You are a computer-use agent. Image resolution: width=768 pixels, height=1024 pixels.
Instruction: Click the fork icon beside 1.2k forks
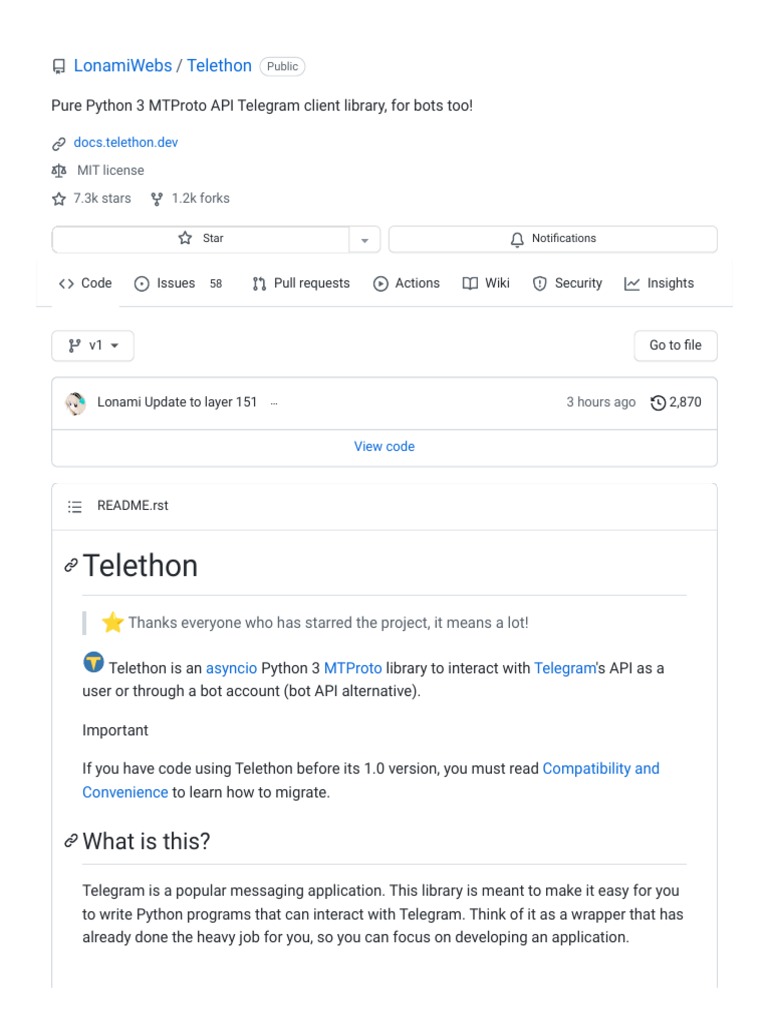157,199
